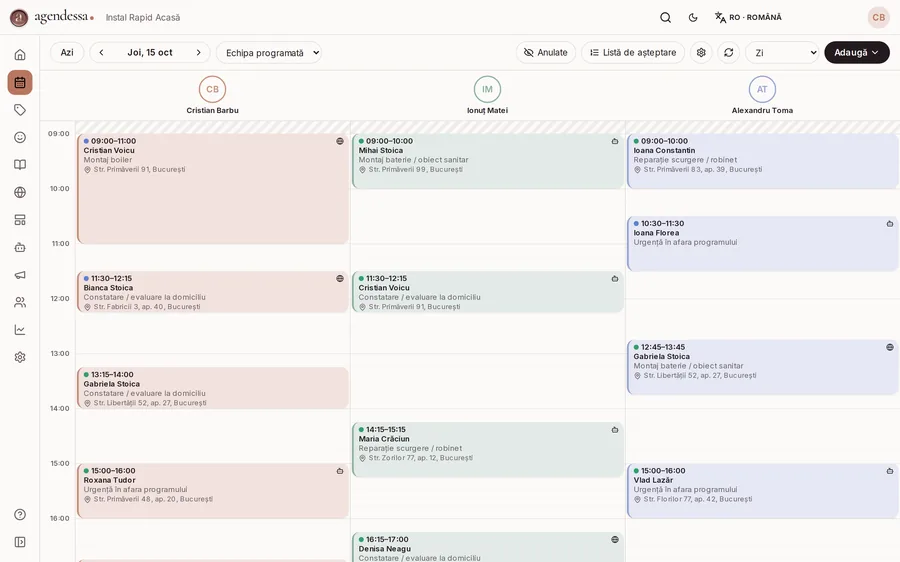This screenshot has height=562, width=900.
Task: Open the robot assistant icon in sidebar
Action: pyautogui.click(x=20, y=247)
